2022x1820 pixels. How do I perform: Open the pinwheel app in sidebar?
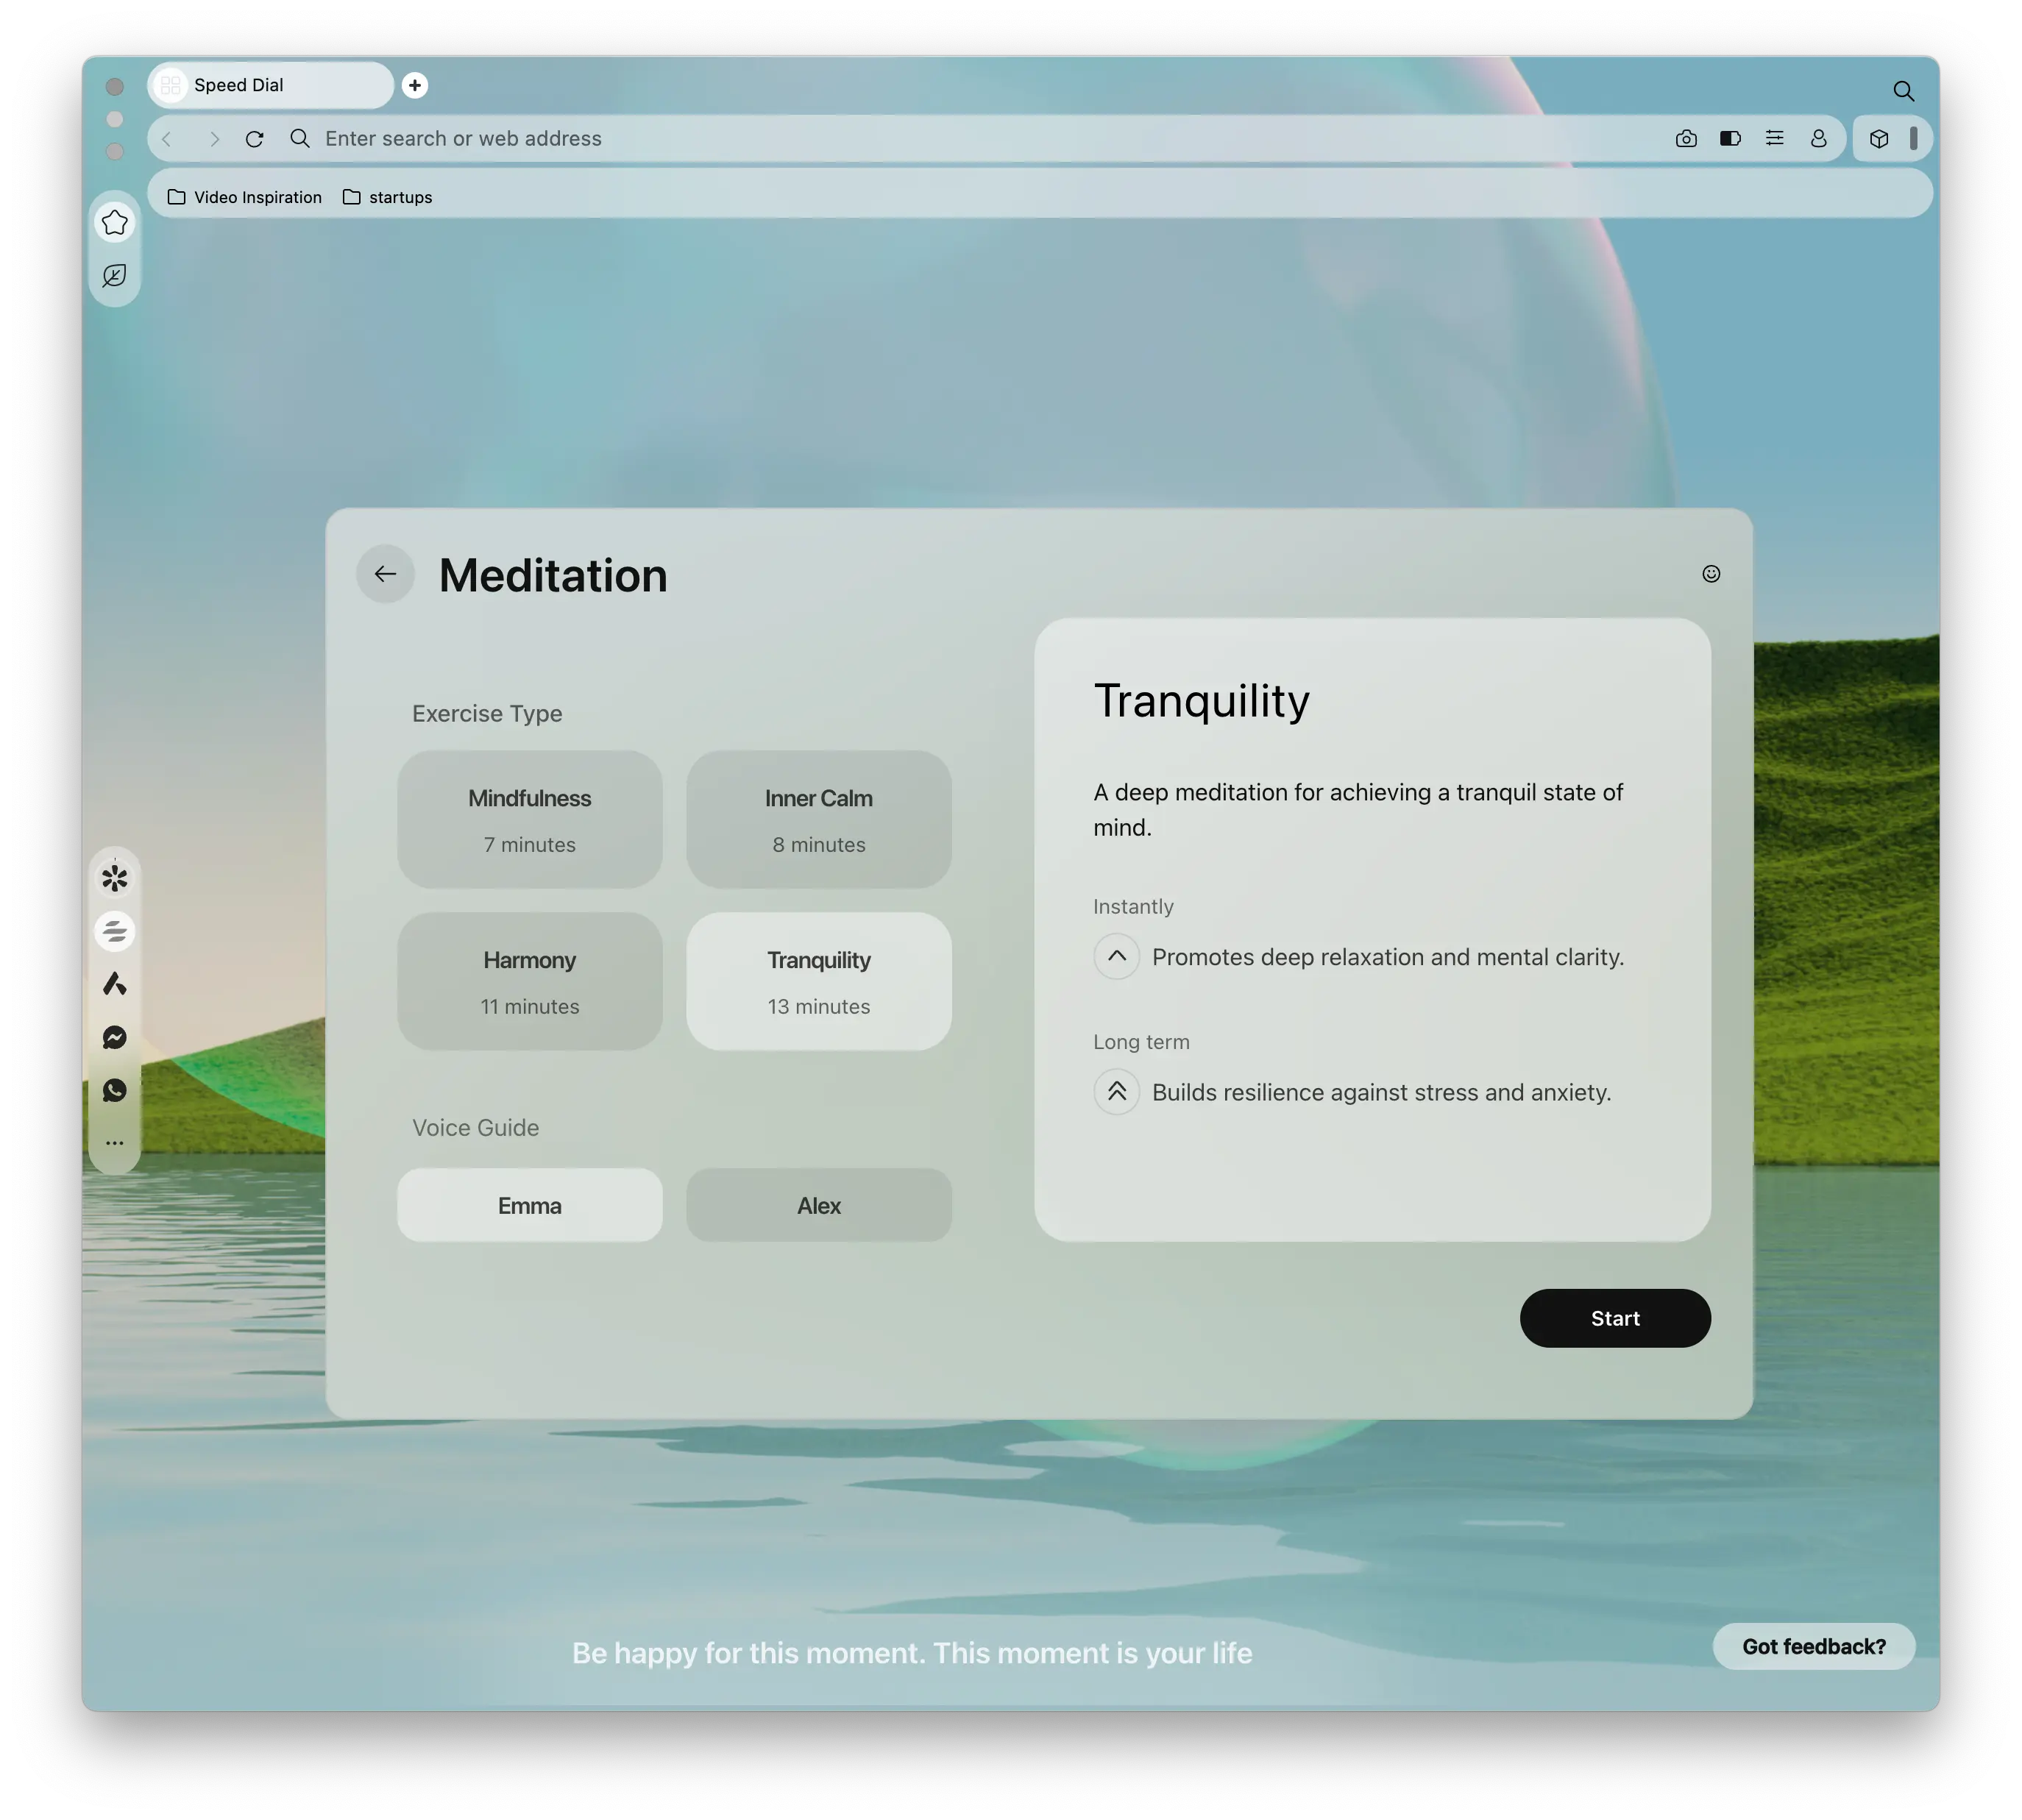pyautogui.click(x=115, y=879)
